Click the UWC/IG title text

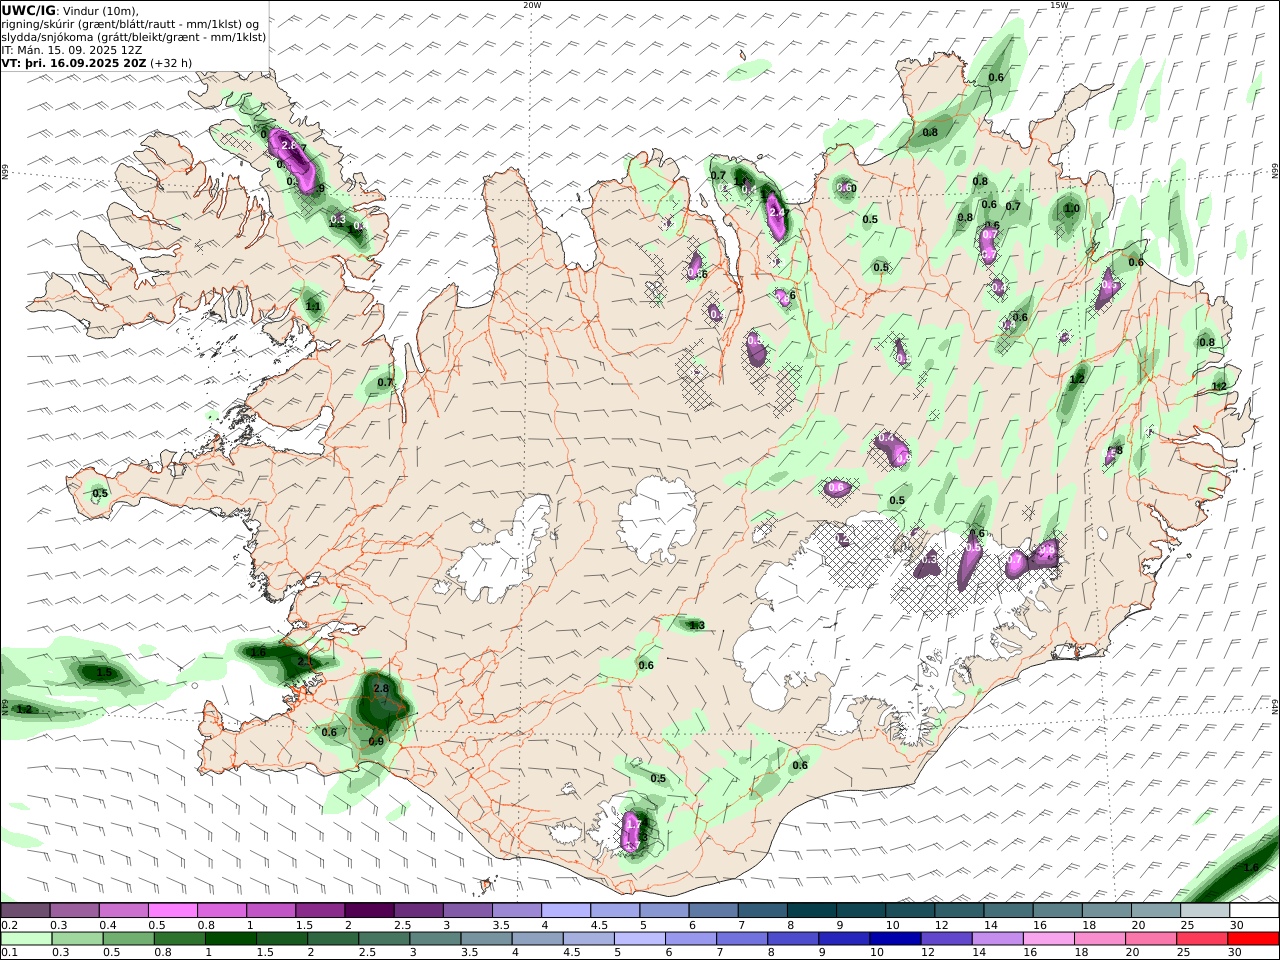(x=29, y=10)
